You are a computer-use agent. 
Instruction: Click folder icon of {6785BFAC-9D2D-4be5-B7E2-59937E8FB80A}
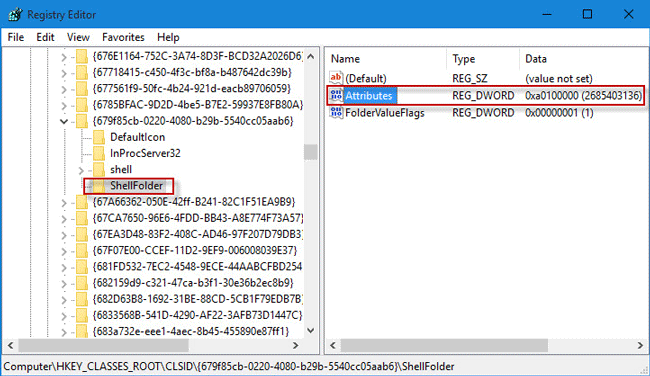(82, 104)
